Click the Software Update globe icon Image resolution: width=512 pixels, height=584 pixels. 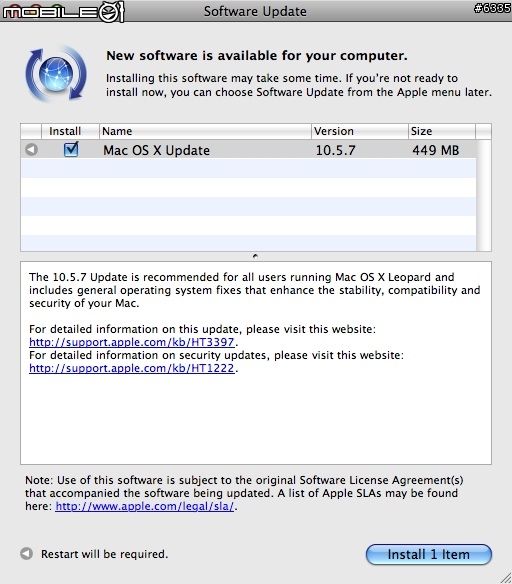coord(56,74)
